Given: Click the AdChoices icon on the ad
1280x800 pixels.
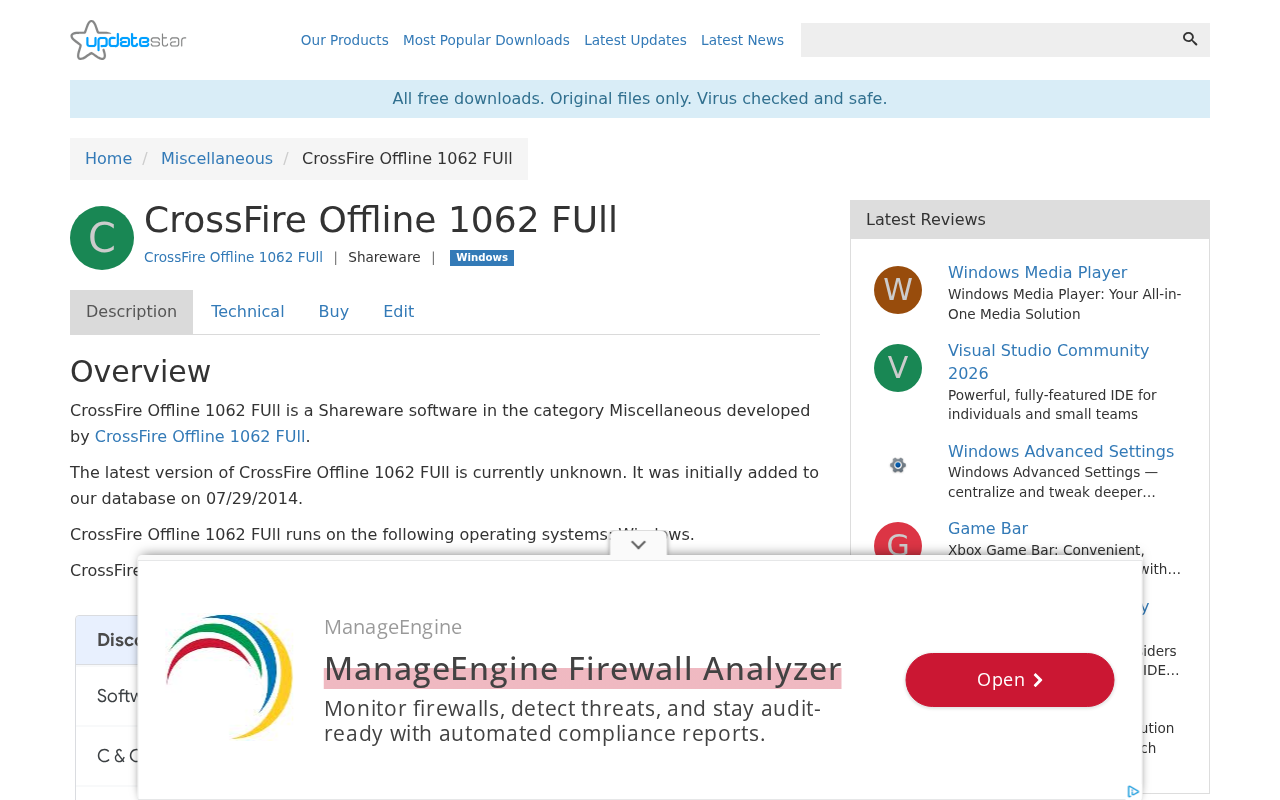Looking at the screenshot, I should 1133,791.
